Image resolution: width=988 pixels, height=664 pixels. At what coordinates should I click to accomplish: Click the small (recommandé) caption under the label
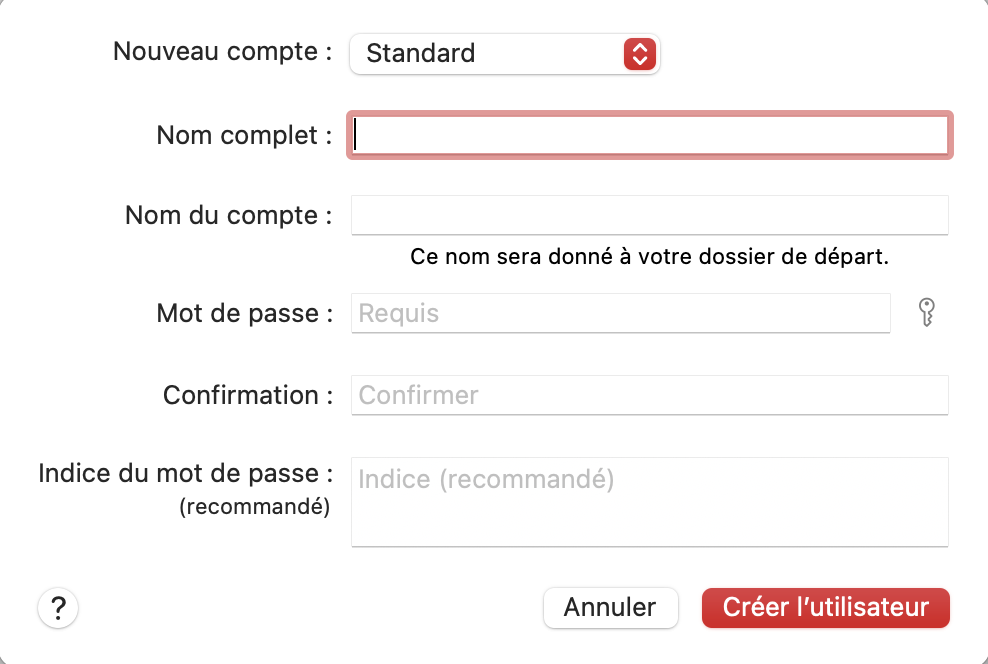[254, 506]
